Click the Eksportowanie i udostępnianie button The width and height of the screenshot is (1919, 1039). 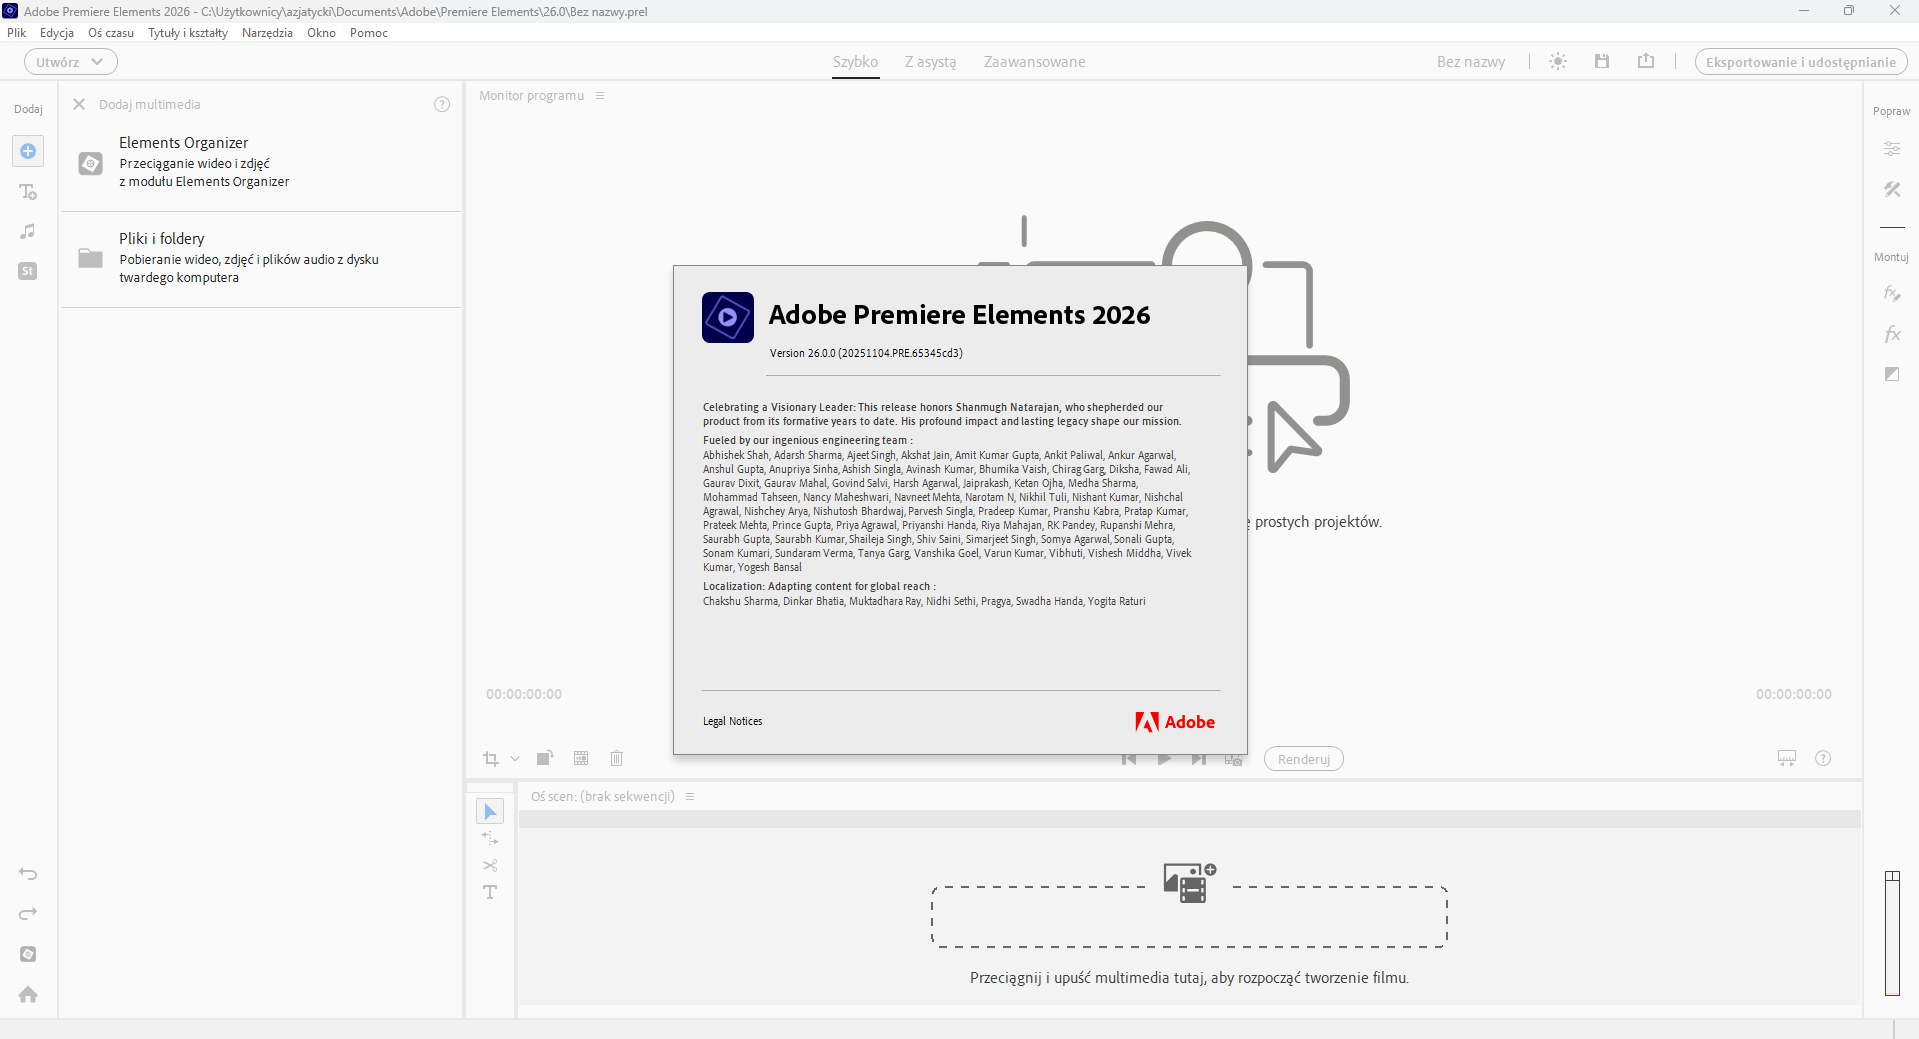[1800, 62]
